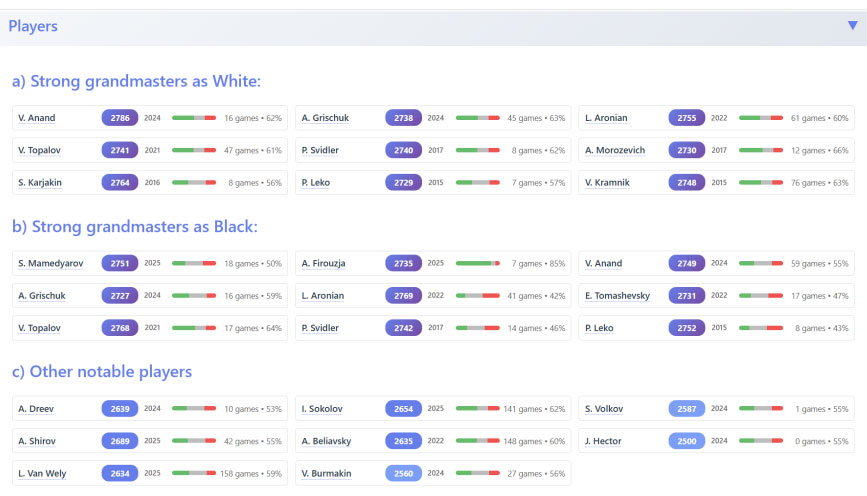This screenshot has height=496, width=867.
Task: Open A. Firouzja's player profile
Action: 326,264
